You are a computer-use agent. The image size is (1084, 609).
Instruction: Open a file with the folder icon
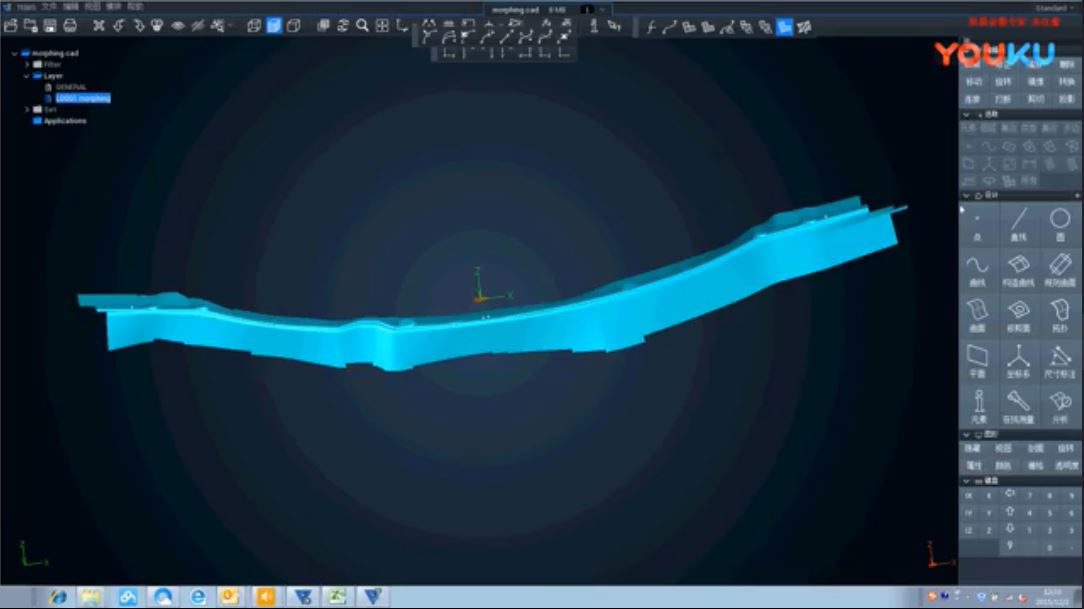pos(10,26)
